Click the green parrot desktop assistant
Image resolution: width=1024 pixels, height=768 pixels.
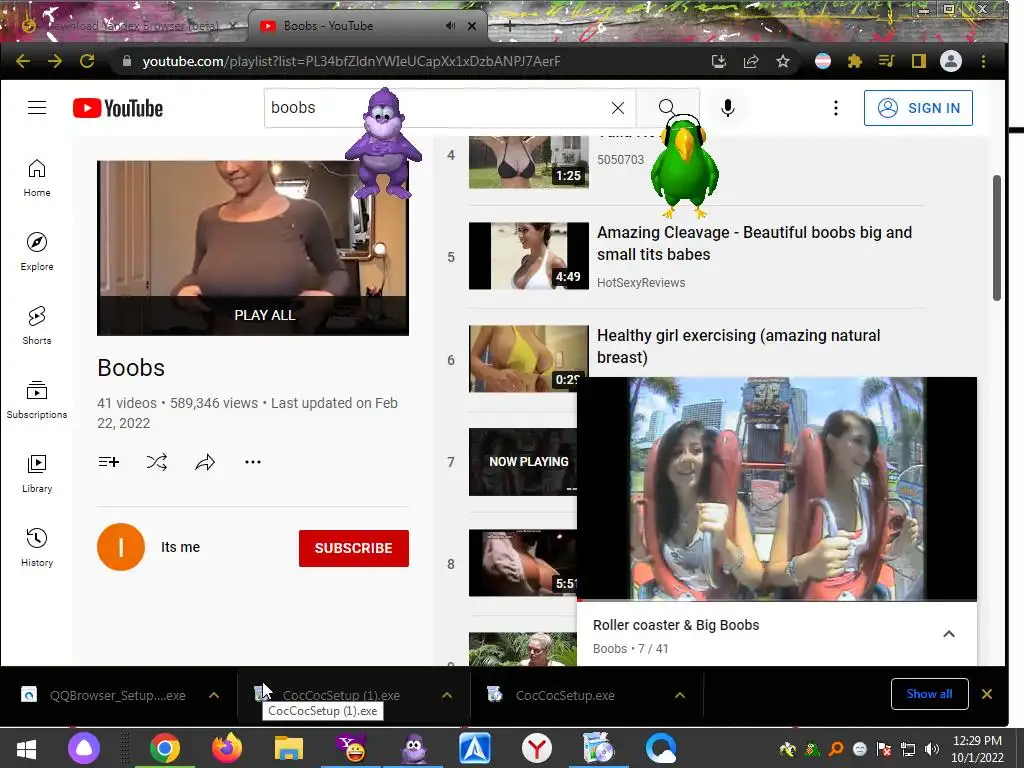pyautogui.click(x=684, y=167)
